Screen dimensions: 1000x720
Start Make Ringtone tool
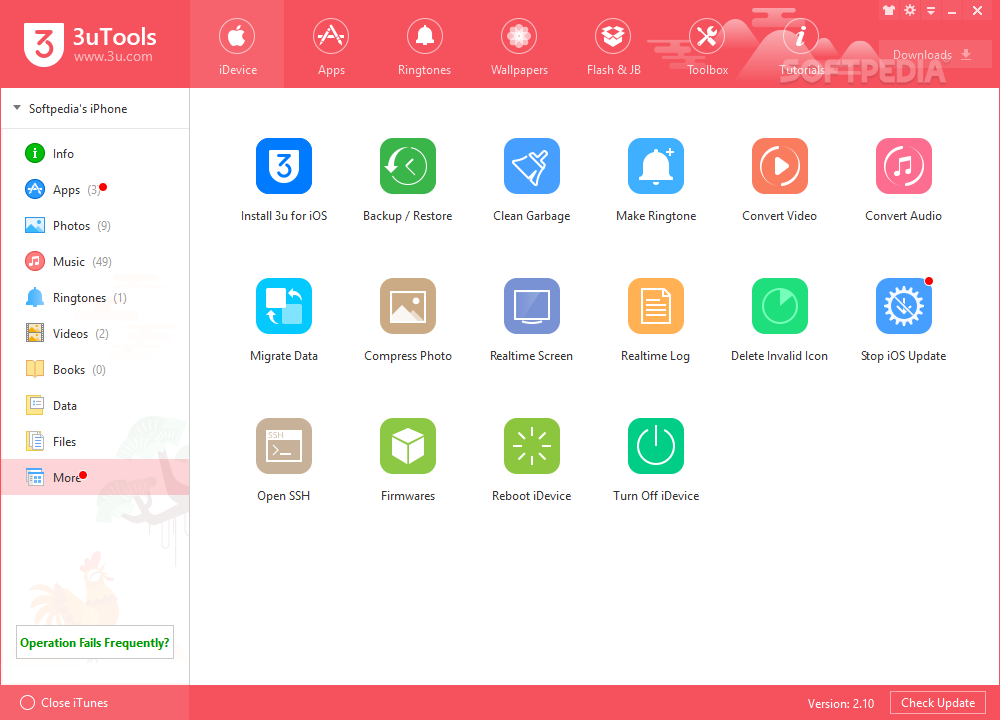pos(656,166)
